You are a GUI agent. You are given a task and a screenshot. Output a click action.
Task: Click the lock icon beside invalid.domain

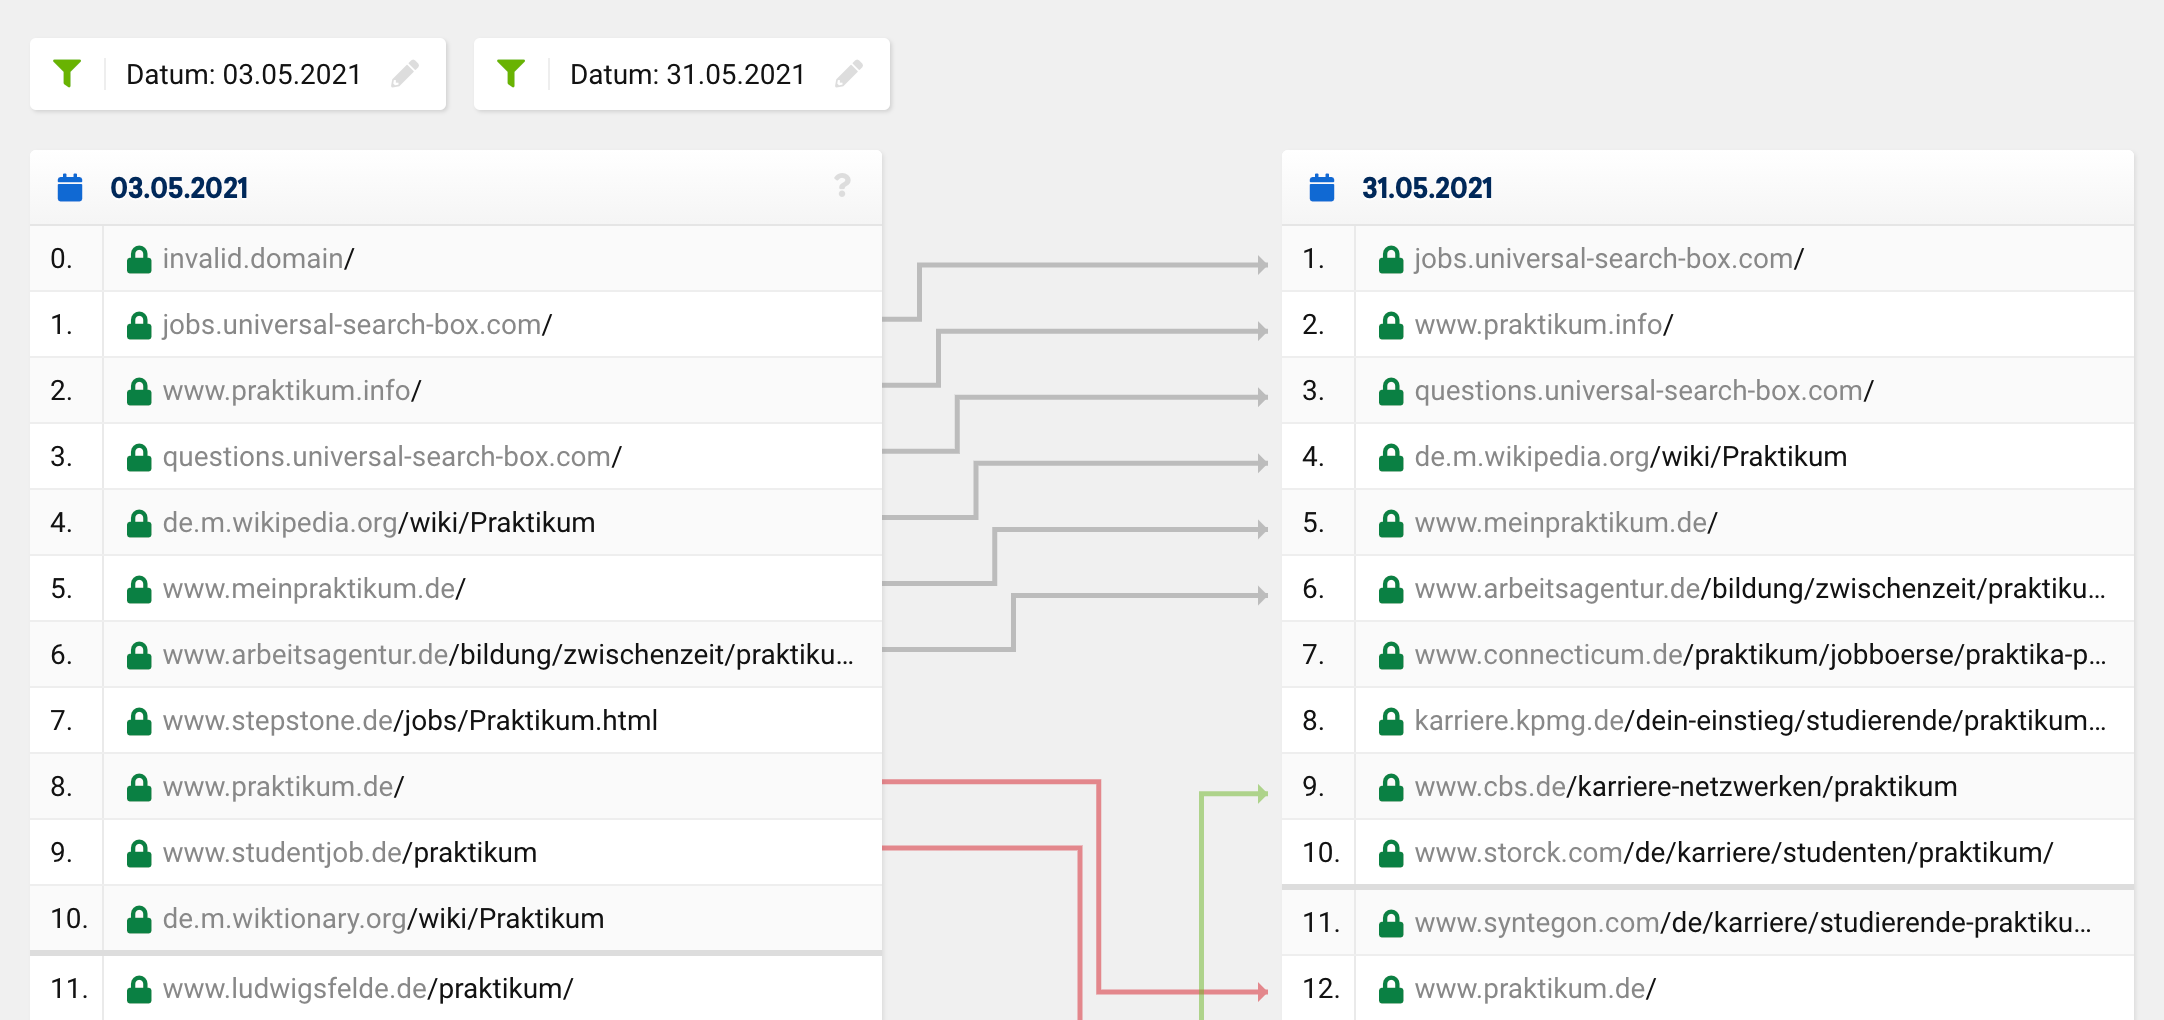click(139, 260)
